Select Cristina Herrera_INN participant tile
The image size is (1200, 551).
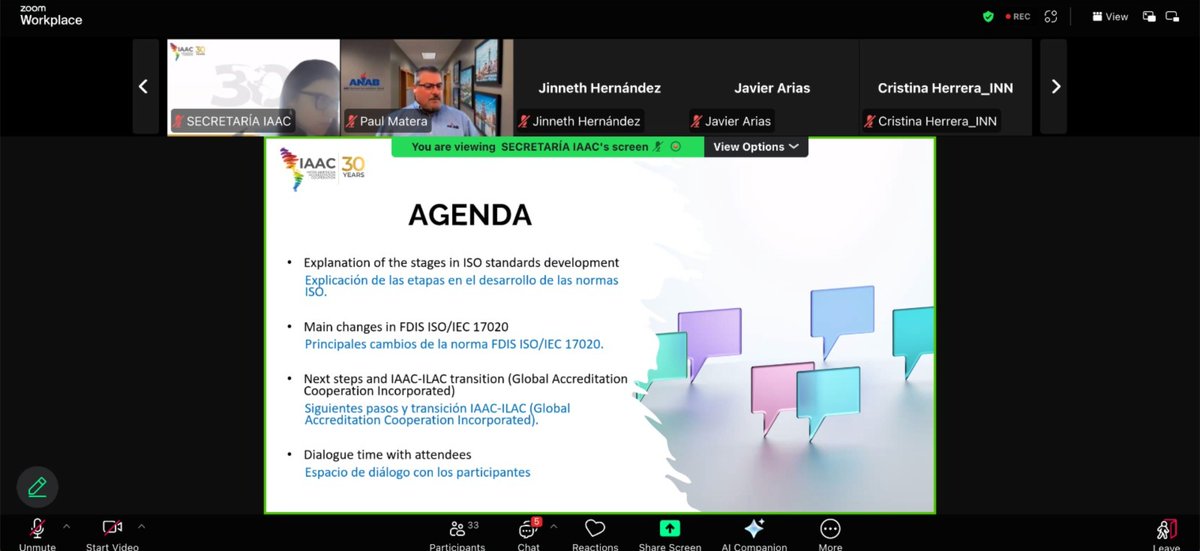[945, 87]
